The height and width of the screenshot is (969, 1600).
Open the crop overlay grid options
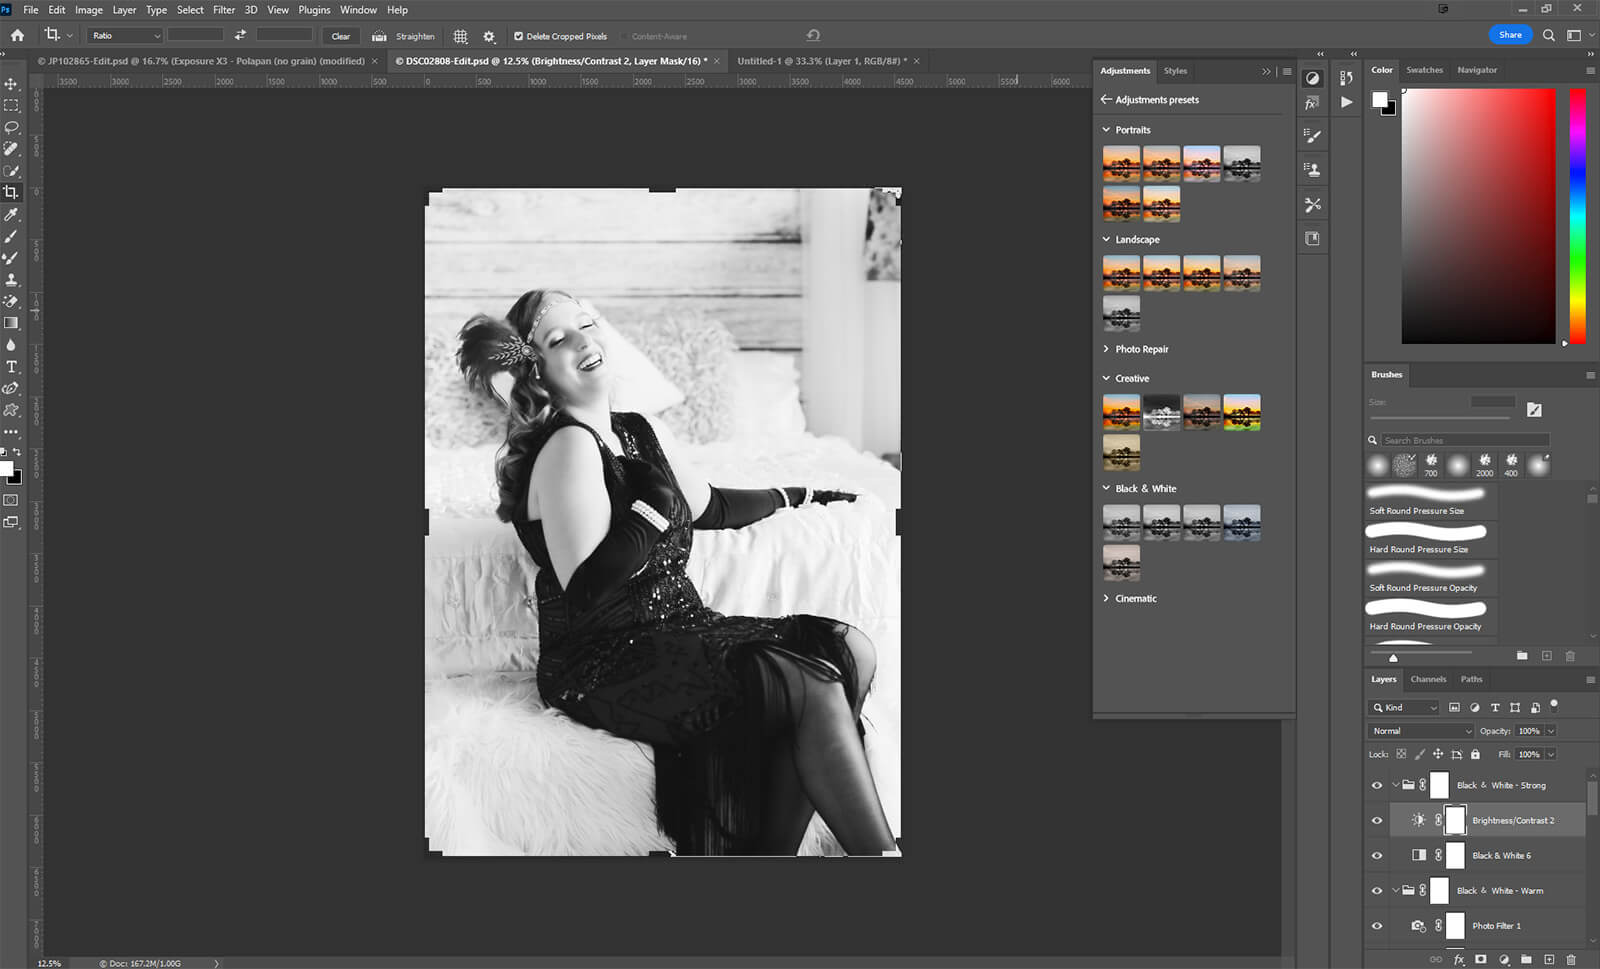coord(460,36)
